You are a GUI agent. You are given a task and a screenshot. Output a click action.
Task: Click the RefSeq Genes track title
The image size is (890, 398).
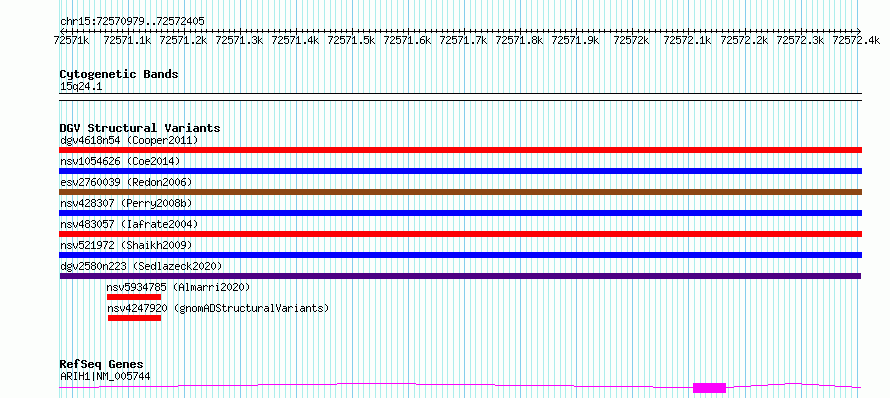coord(102,365)
